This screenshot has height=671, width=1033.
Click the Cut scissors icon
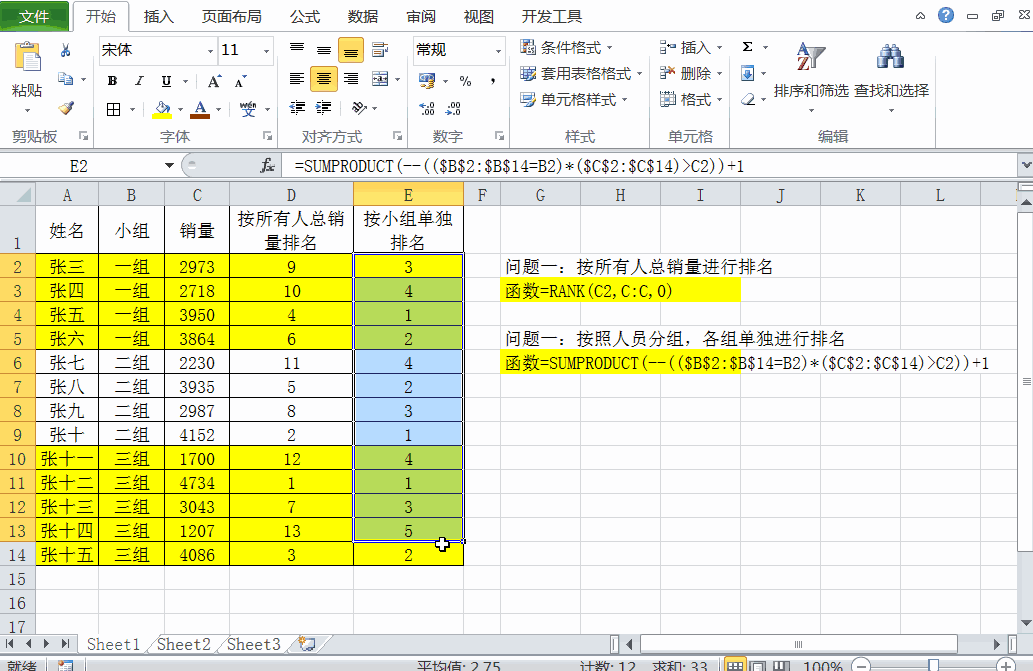(66, 50)
